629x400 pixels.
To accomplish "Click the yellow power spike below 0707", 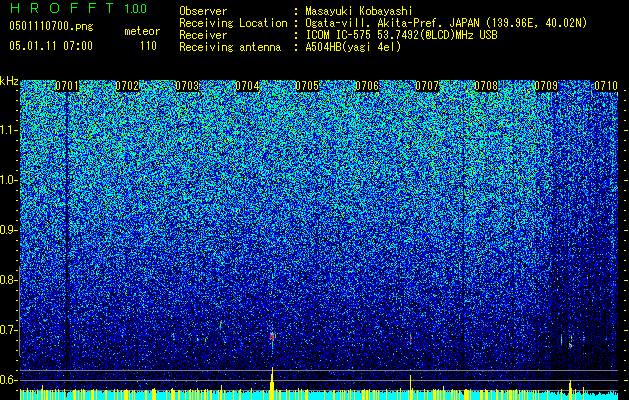I will tap(410, 387).
